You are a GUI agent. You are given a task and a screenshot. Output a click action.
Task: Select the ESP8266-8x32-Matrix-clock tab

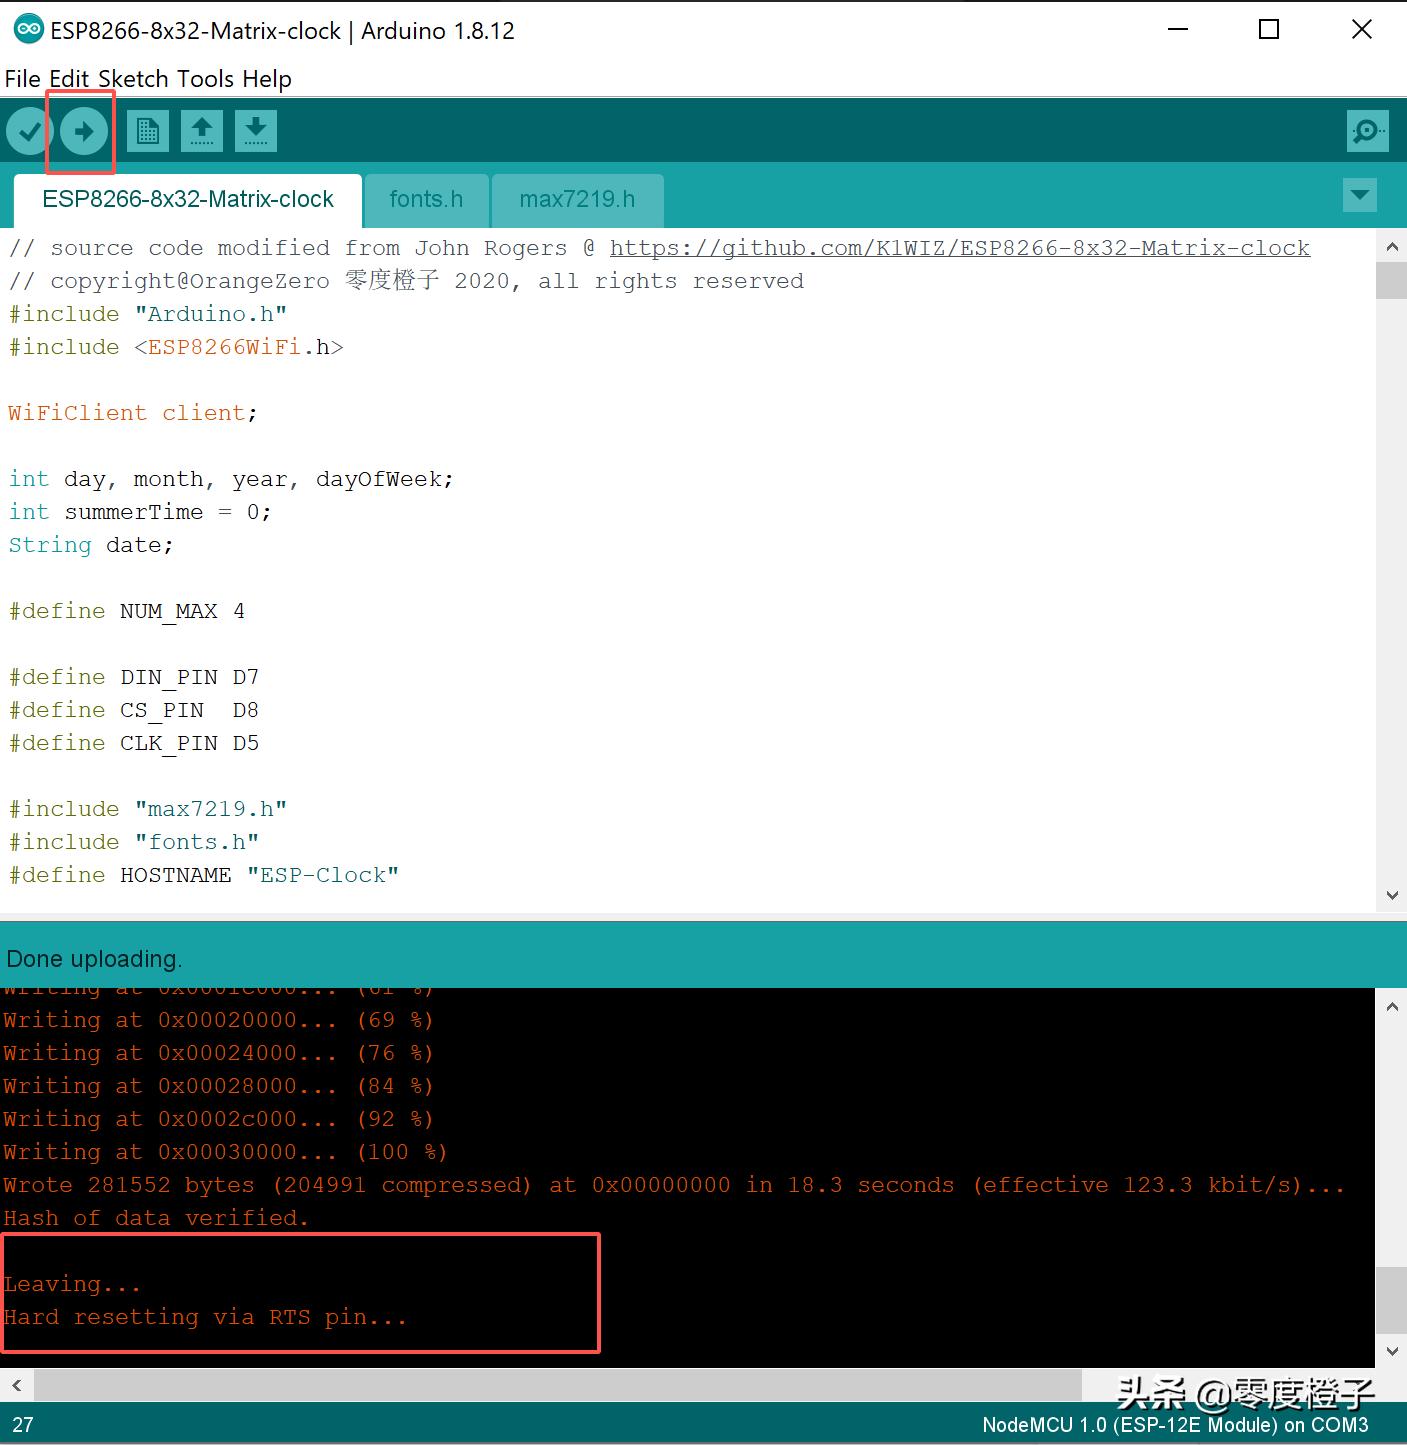[x=188, y=199]
